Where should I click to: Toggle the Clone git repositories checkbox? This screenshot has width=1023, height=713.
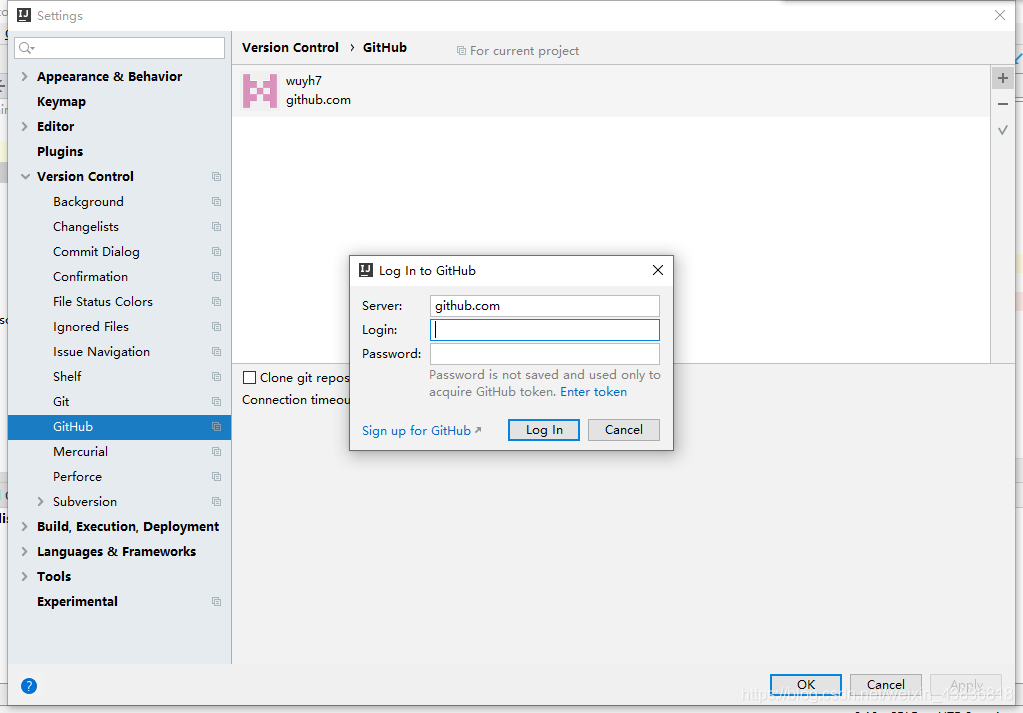[249, 378]
